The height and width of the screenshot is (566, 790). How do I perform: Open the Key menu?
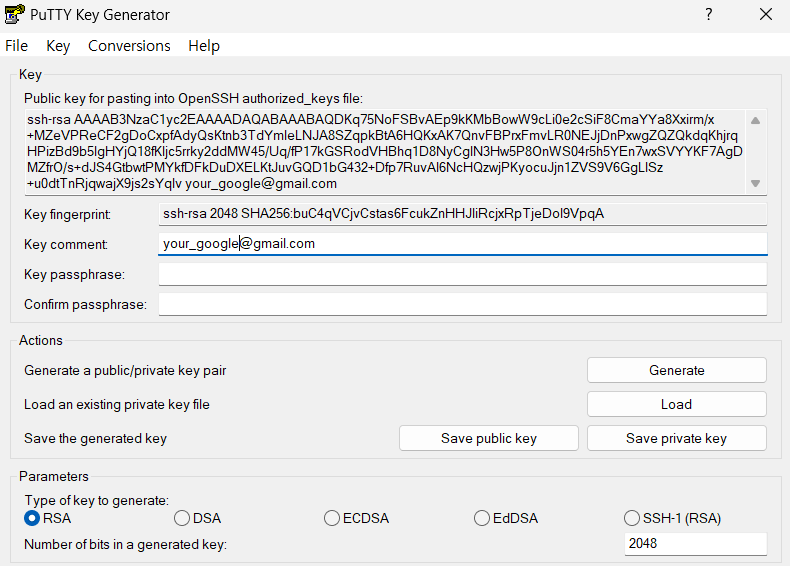58,46
